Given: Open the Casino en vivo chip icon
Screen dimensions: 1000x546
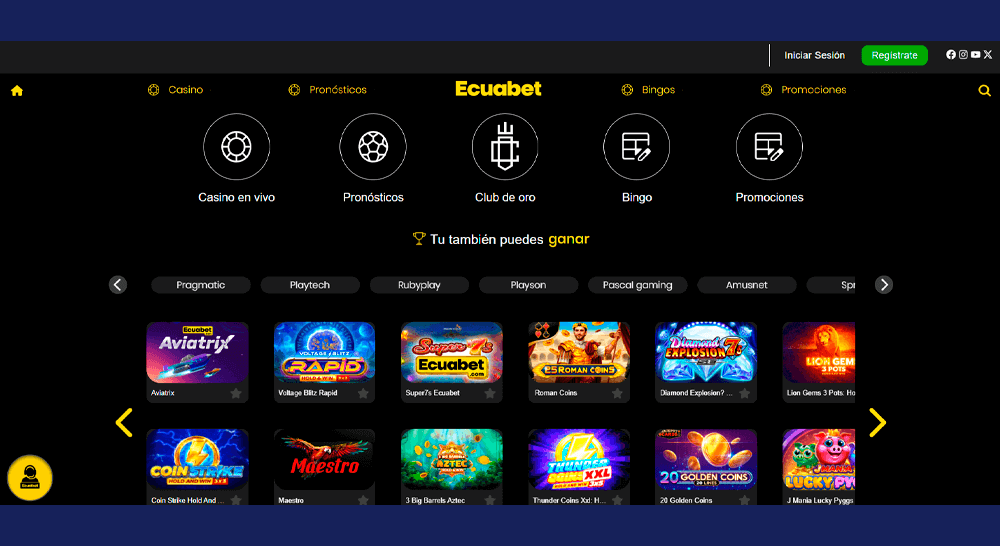Looking at the screenshot, I should click(x=237, y=147).
